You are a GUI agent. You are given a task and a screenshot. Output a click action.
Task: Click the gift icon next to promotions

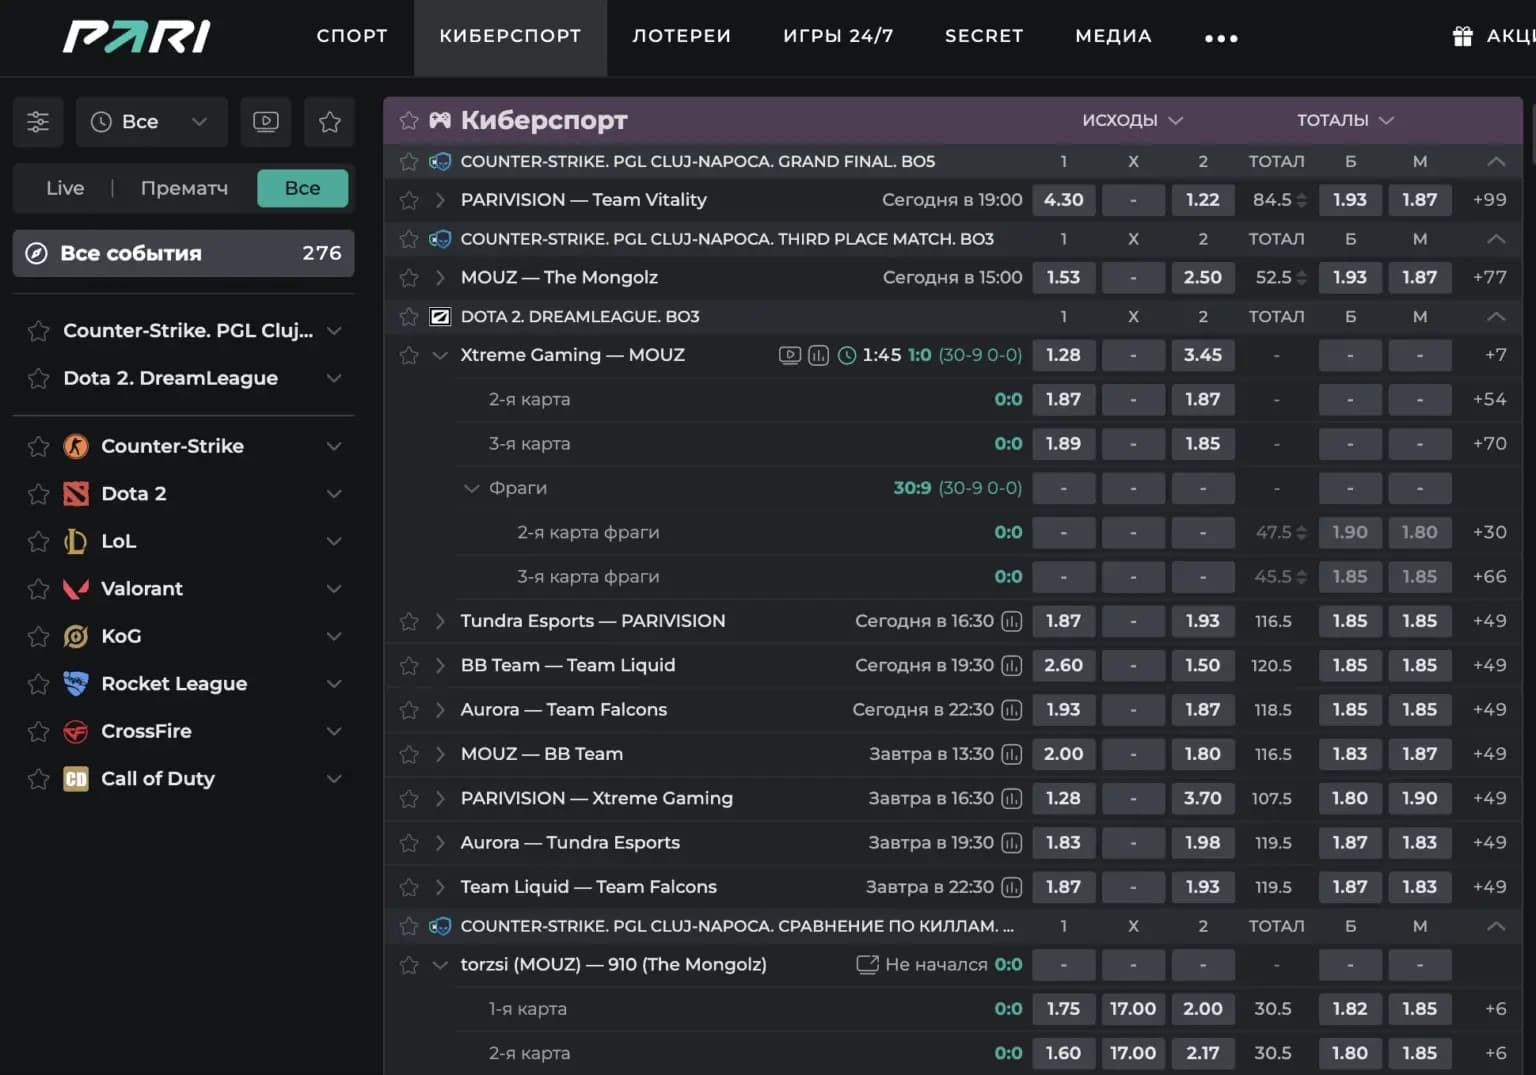click(x=1463, y=36)
